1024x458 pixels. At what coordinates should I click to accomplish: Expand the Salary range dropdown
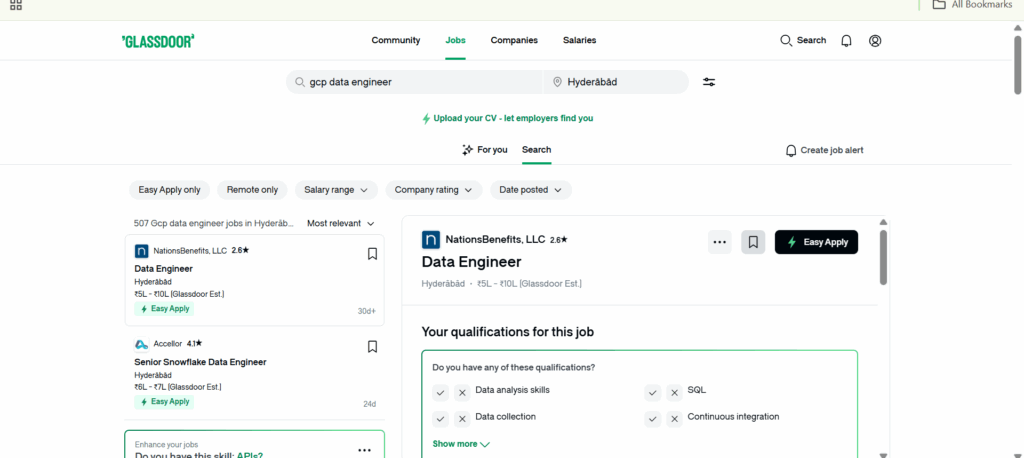click(x=335, y=190)
